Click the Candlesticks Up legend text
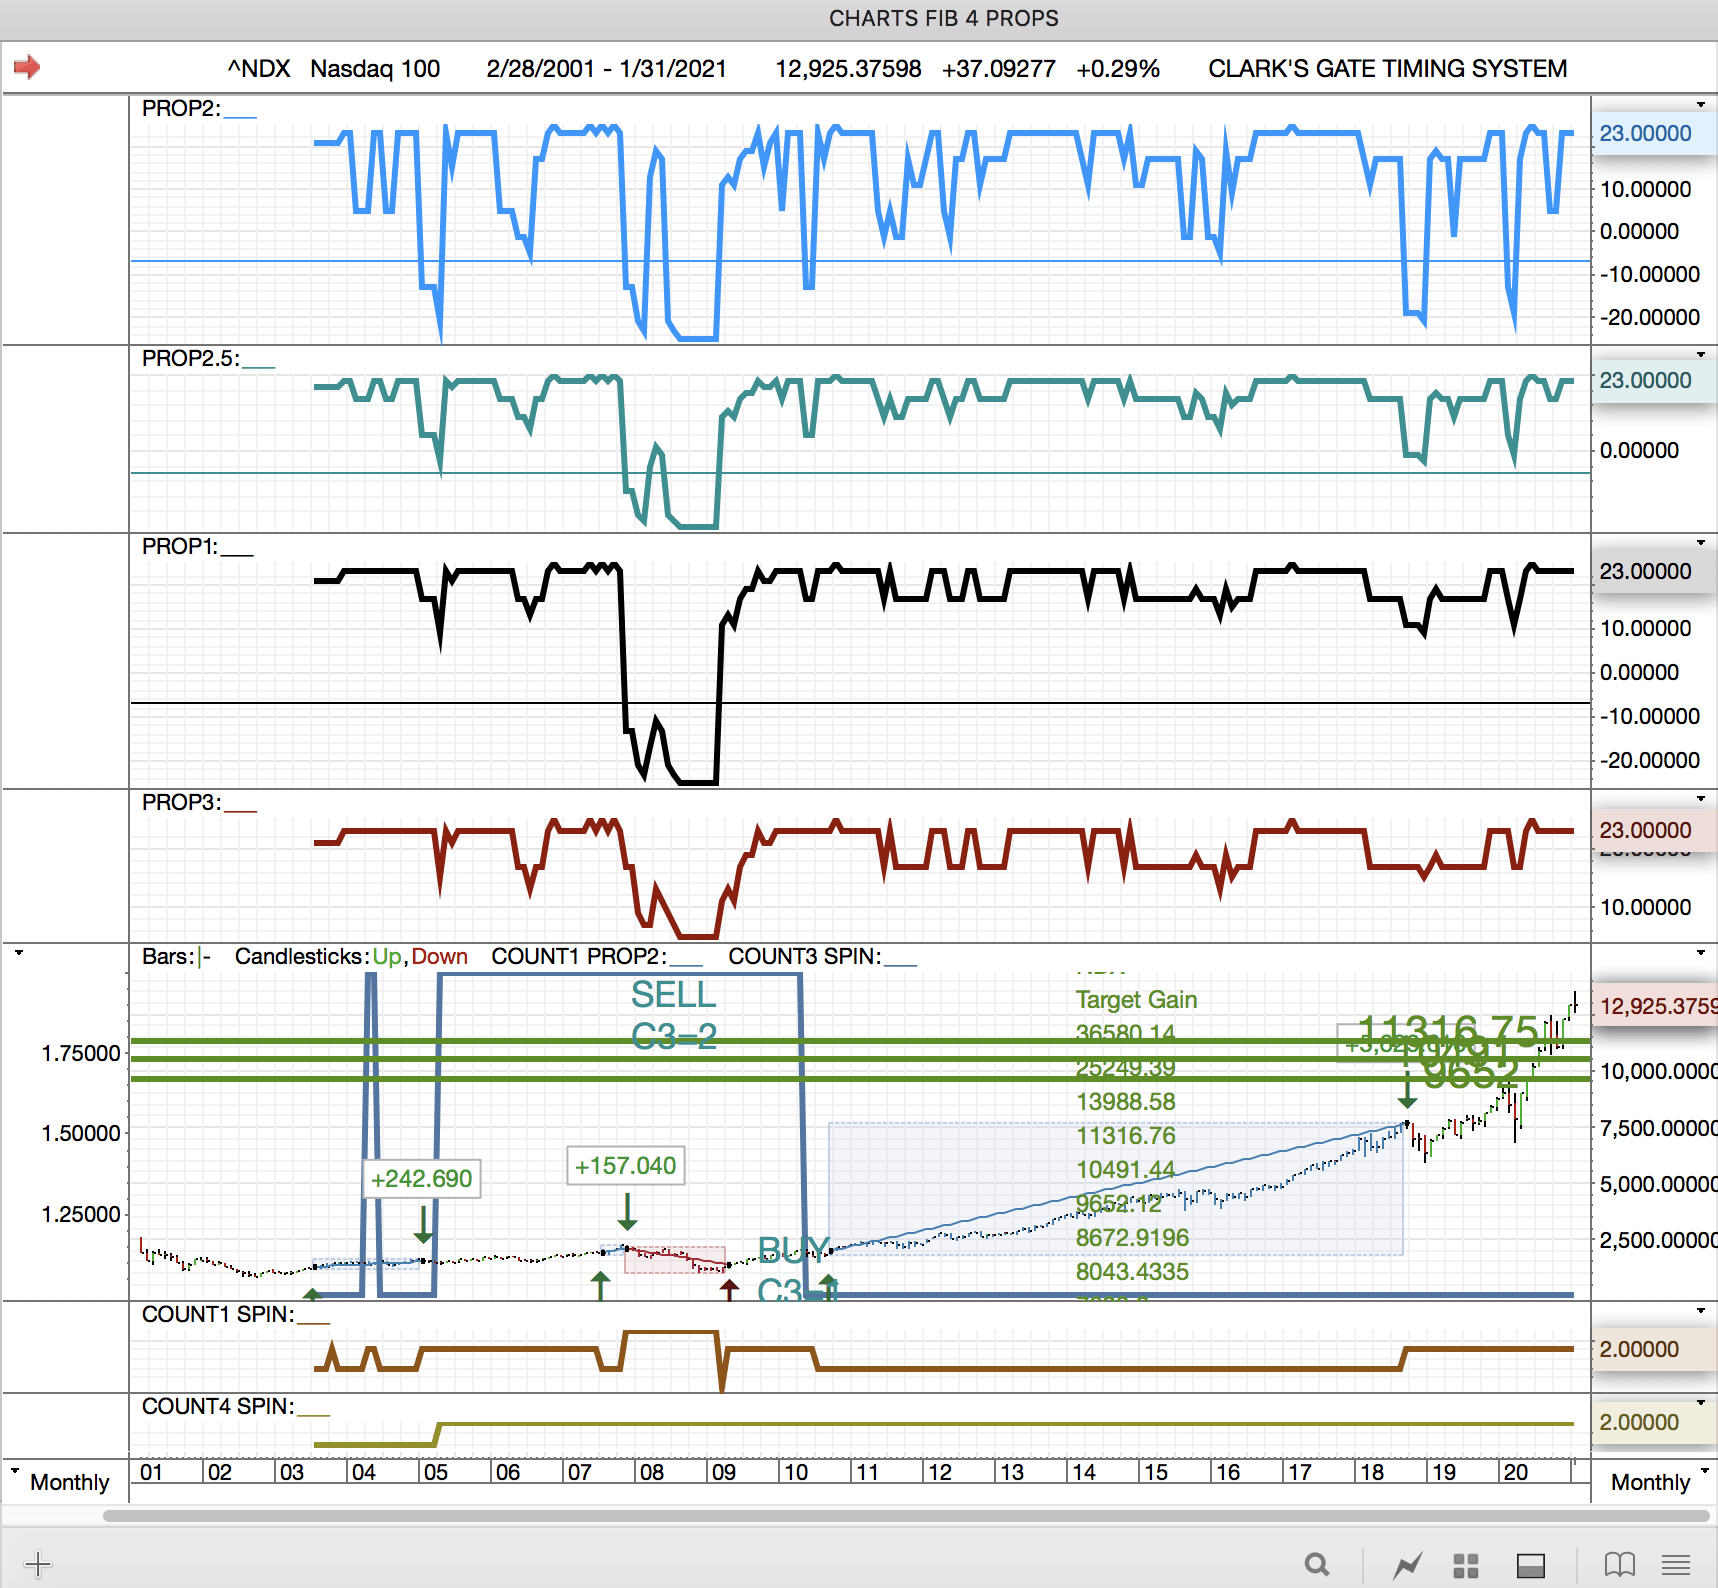 tap(386, 956)
